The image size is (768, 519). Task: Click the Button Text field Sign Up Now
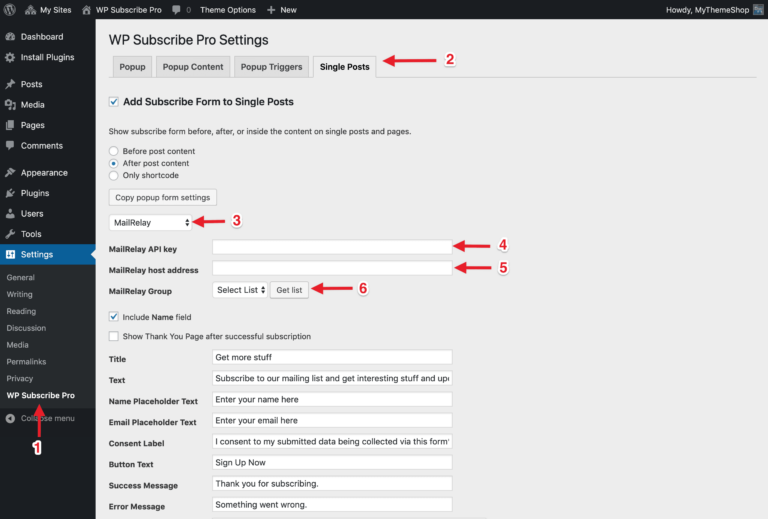click(332, 463)
